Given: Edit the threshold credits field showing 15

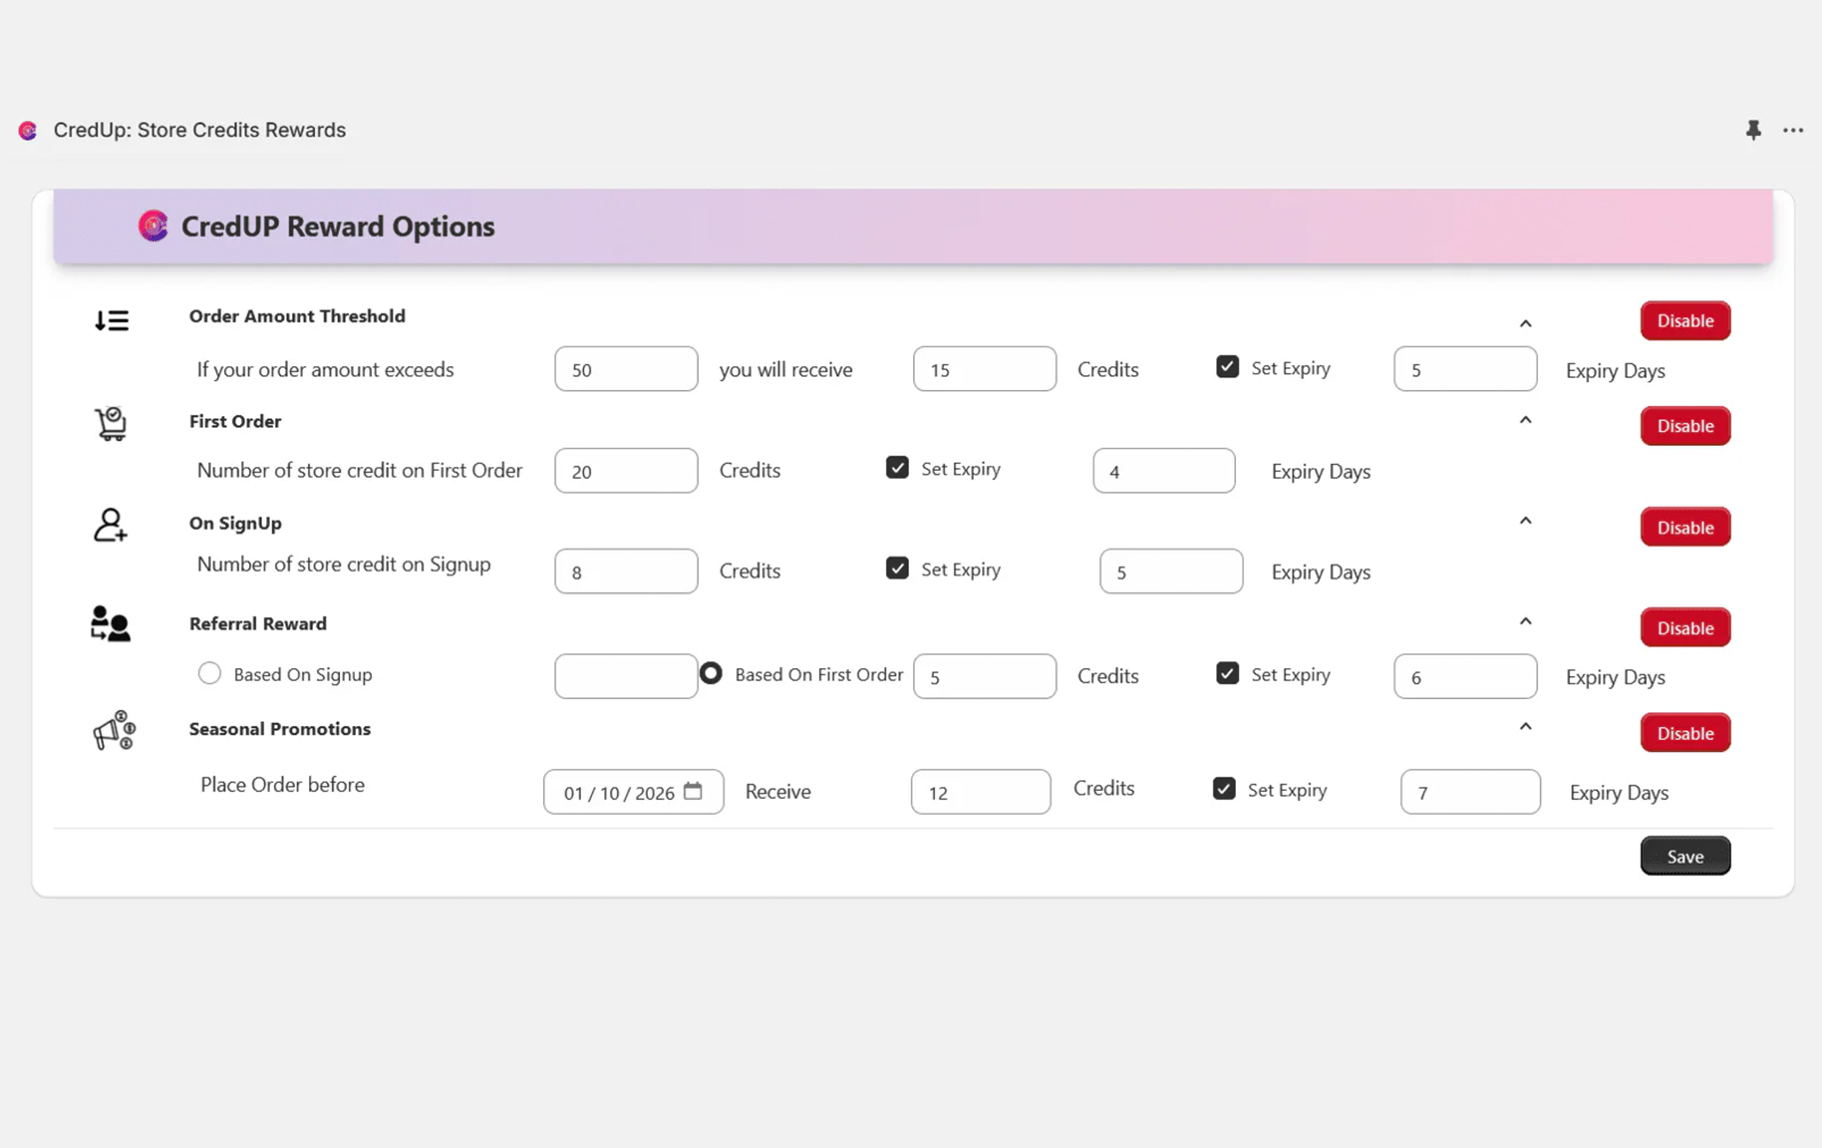Looking at the screenshot, I should [x=985, y=369].
